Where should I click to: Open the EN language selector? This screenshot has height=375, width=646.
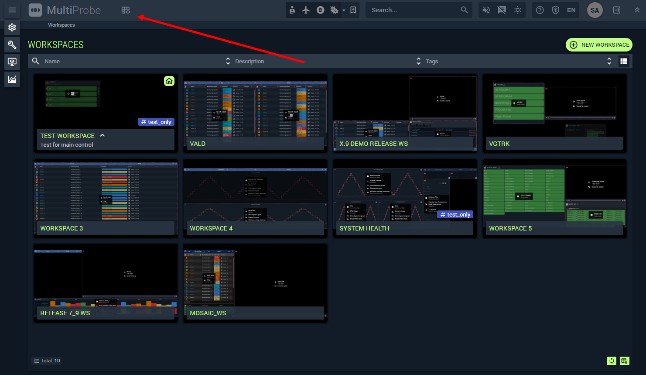pyautogui.click(x=571, y=10)
